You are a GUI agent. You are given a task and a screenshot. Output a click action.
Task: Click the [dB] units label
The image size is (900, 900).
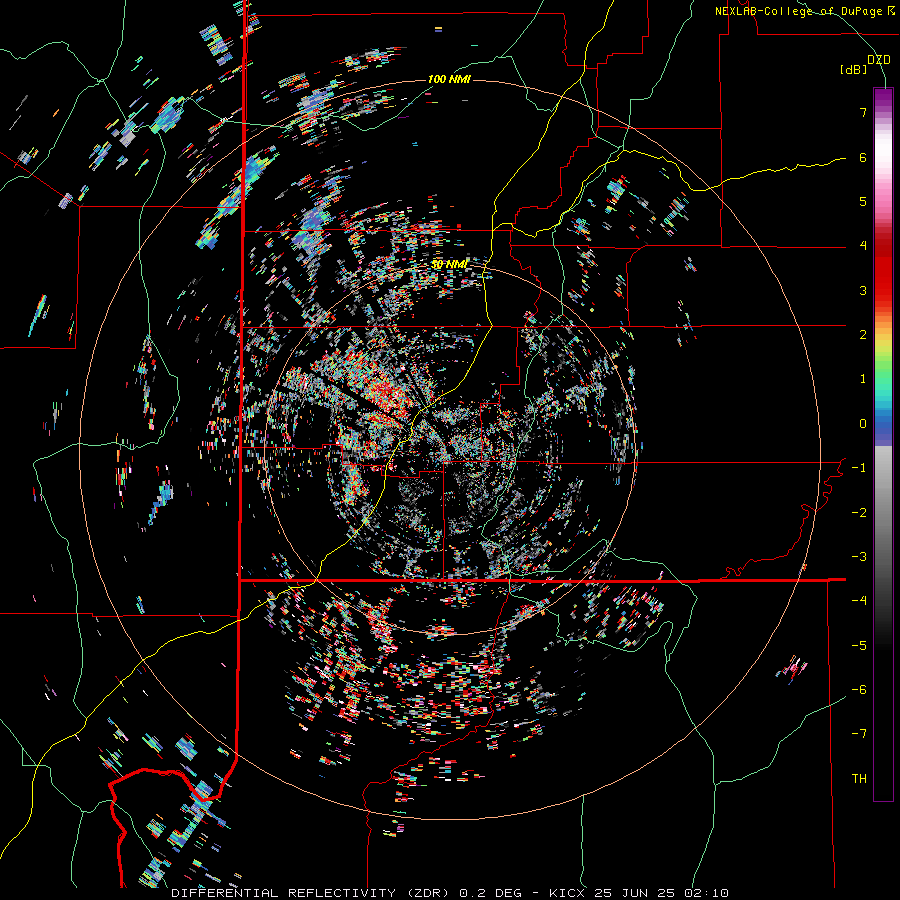[x=854, y=69]
